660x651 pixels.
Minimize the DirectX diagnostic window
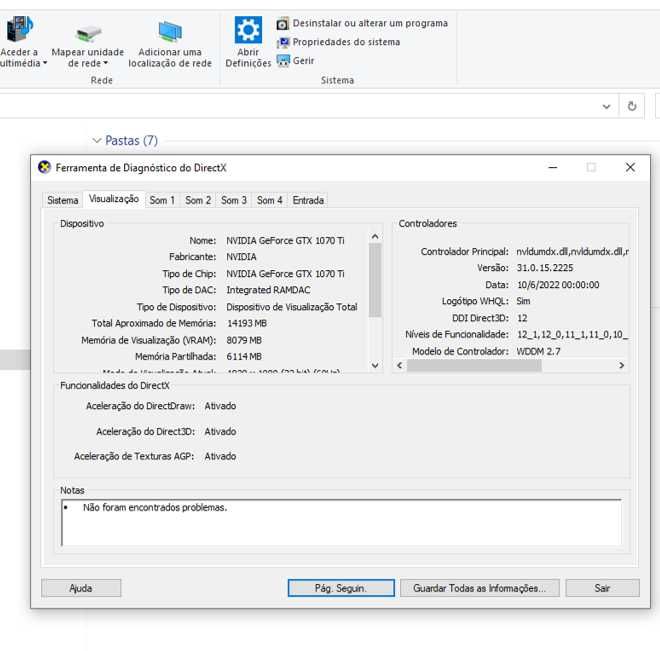coord(553,167)
